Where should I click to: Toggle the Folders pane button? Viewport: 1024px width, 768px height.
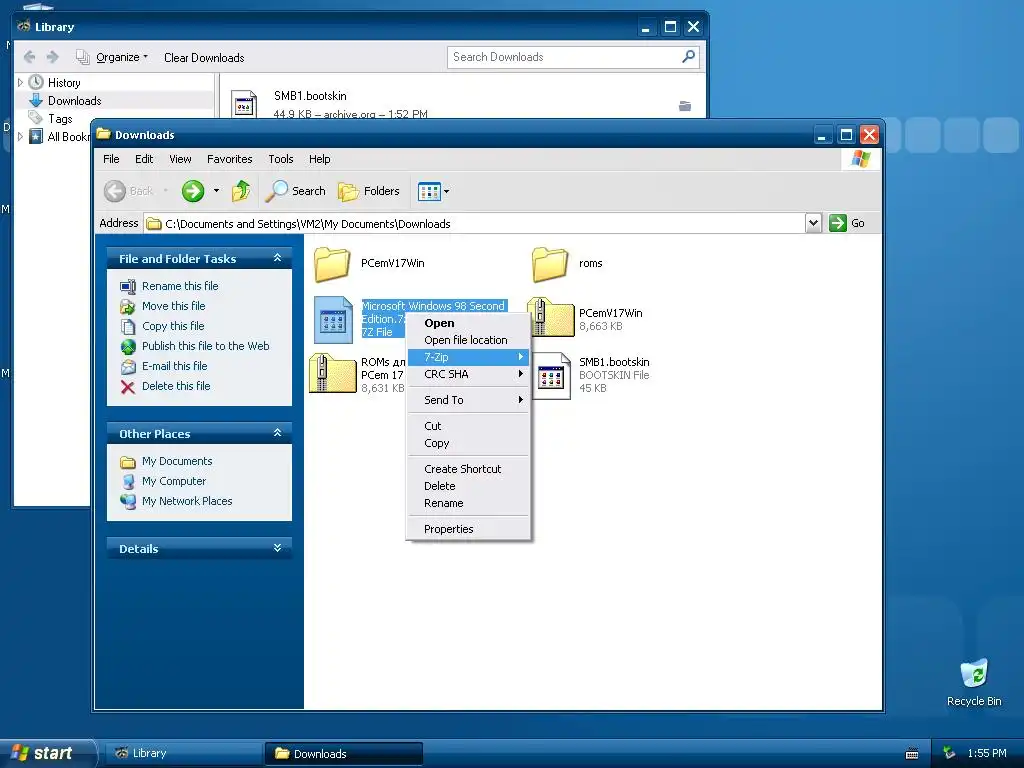(369, 191)
